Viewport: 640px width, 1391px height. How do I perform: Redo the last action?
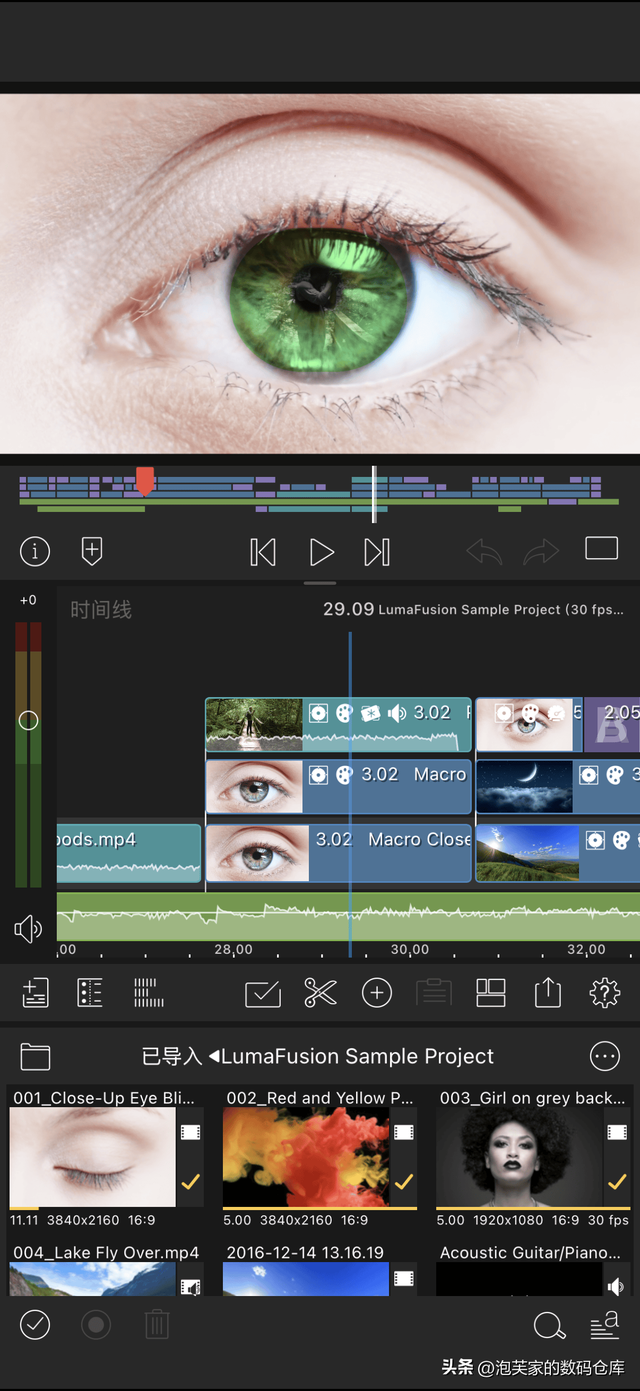541,551
